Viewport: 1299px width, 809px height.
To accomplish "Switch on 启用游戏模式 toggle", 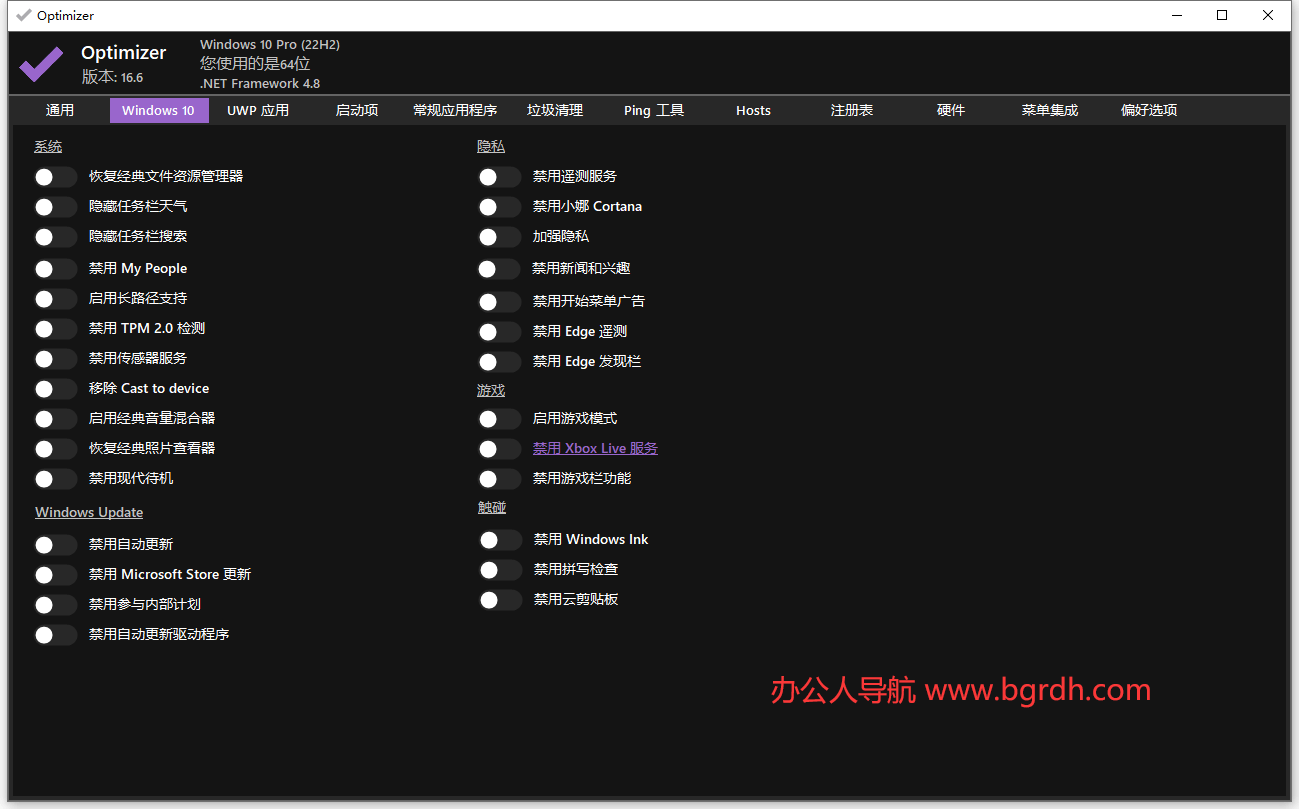I will coord(499,419).
